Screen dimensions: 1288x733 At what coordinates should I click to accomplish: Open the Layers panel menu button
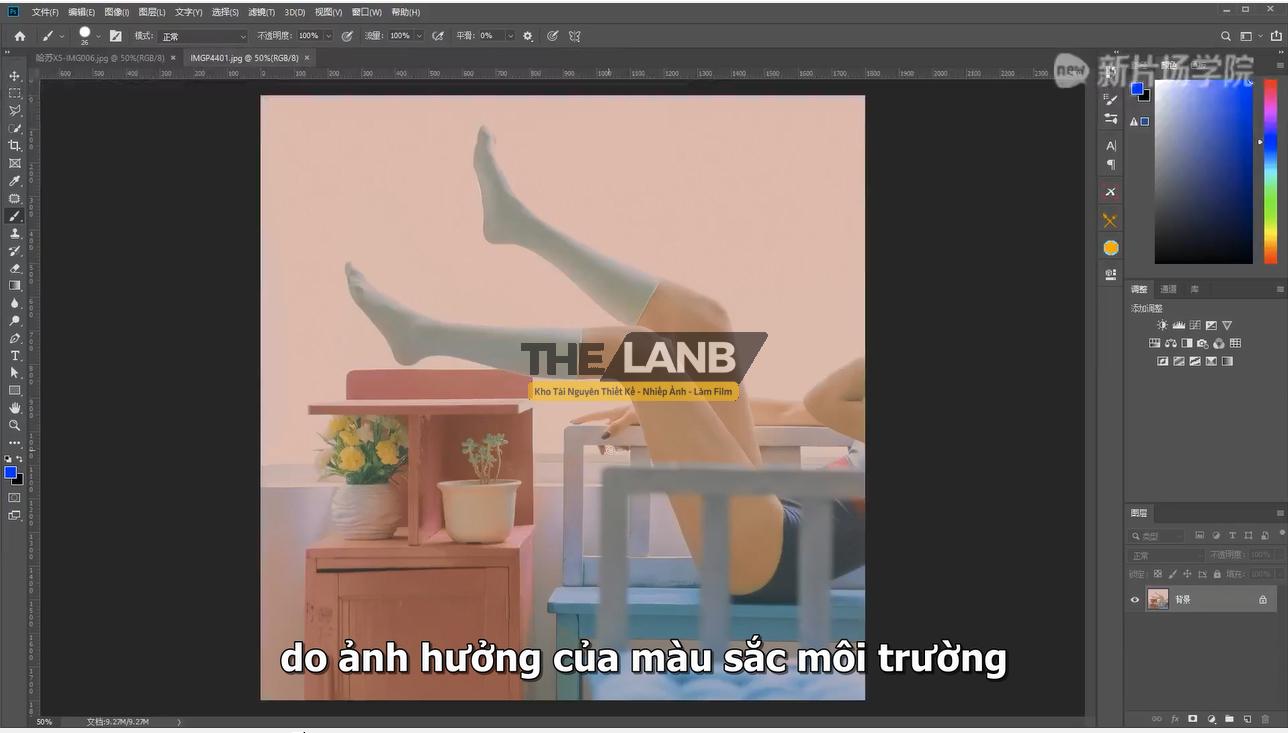[x=1280, y=513]
